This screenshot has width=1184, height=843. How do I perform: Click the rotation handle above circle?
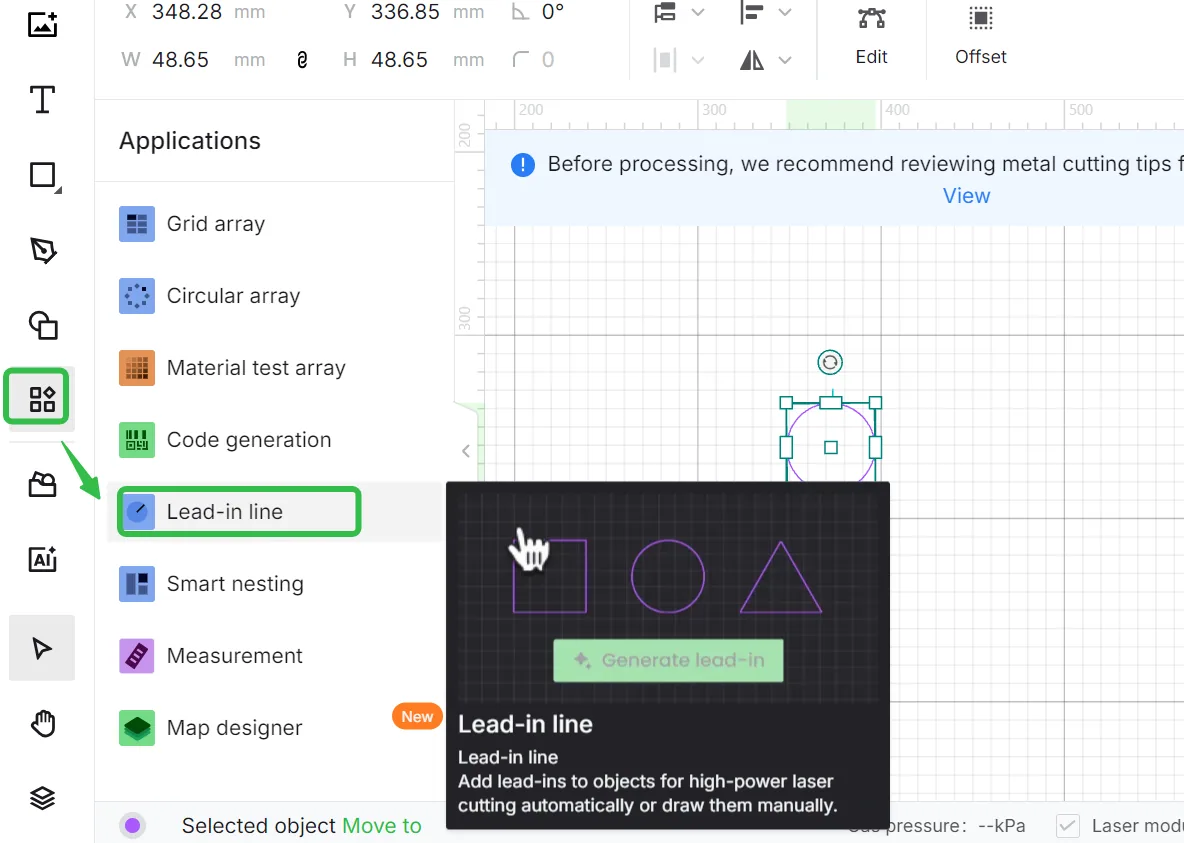pos(830,363)
